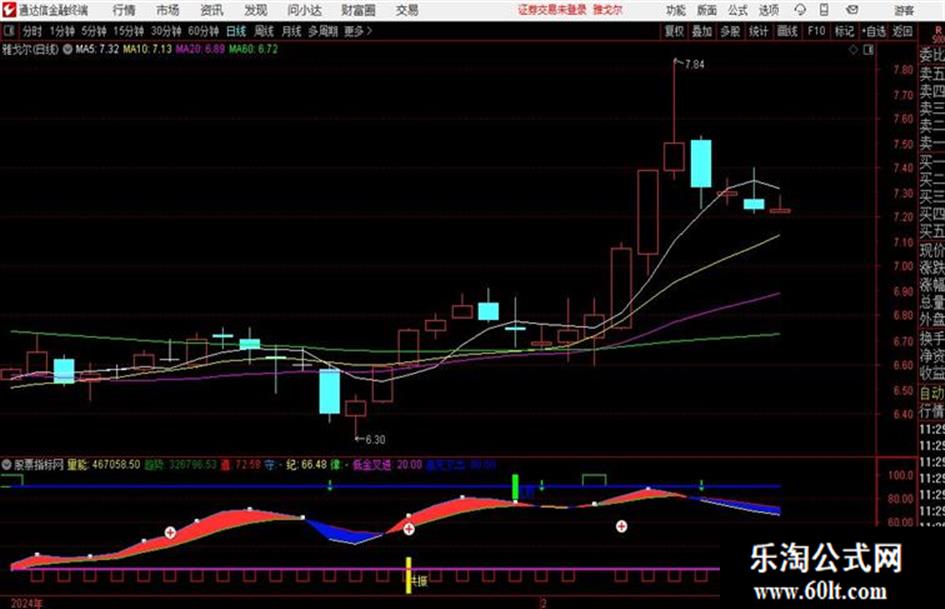Switch to the 15分钟 period tab
This screenshot has height=609, width=945.
pos(128,31)
